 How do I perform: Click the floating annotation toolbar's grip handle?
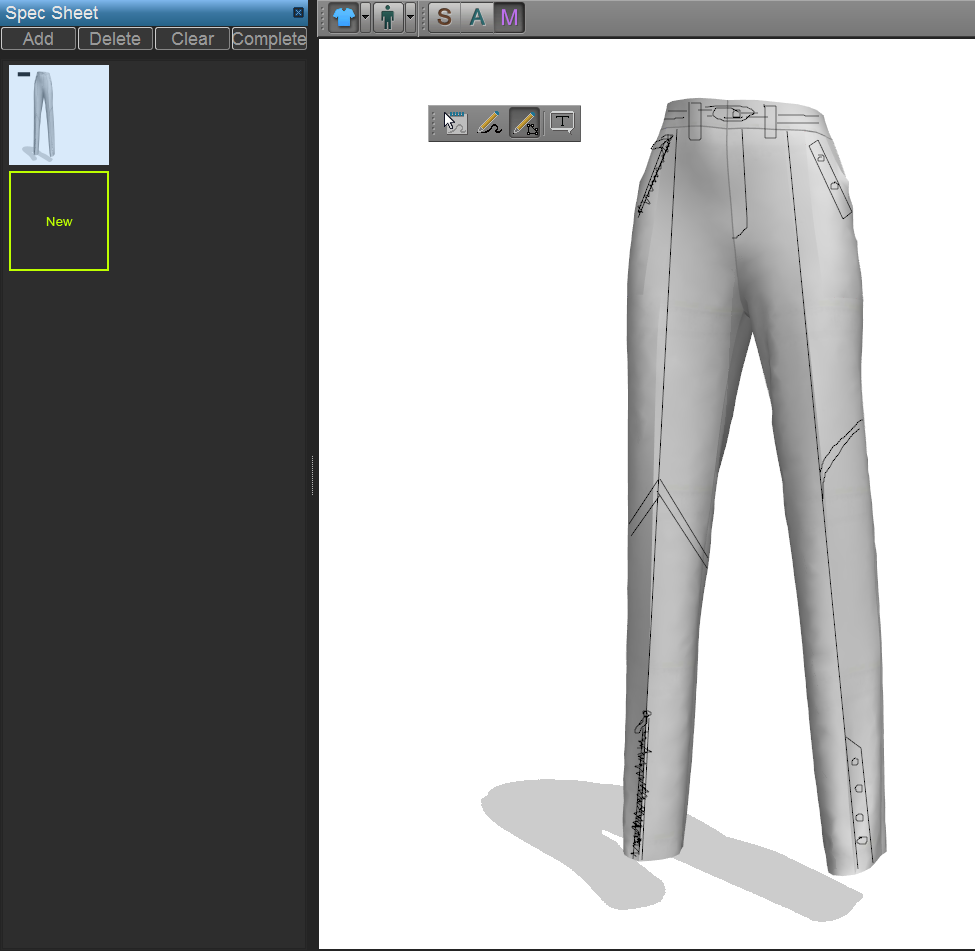(x=434, y=124)
